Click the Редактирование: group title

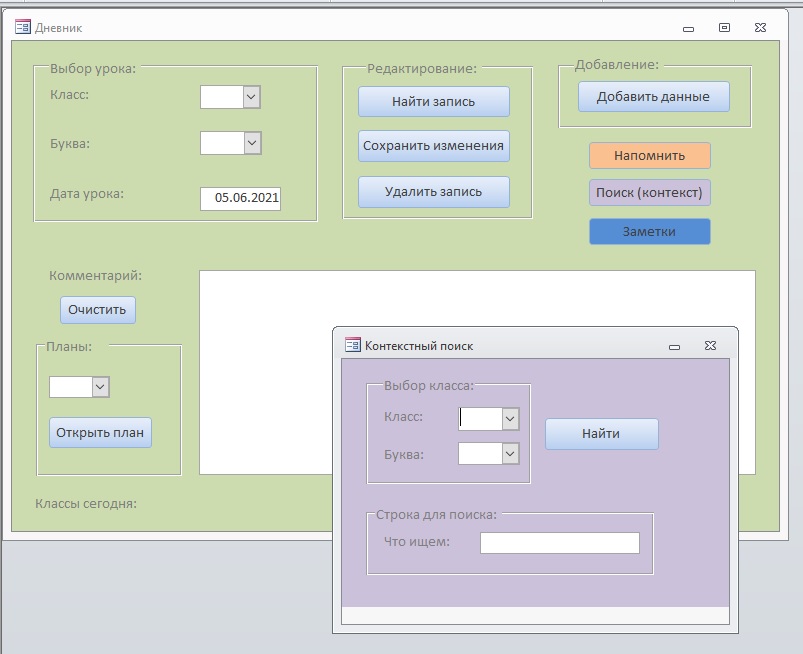tap(422, 69)
